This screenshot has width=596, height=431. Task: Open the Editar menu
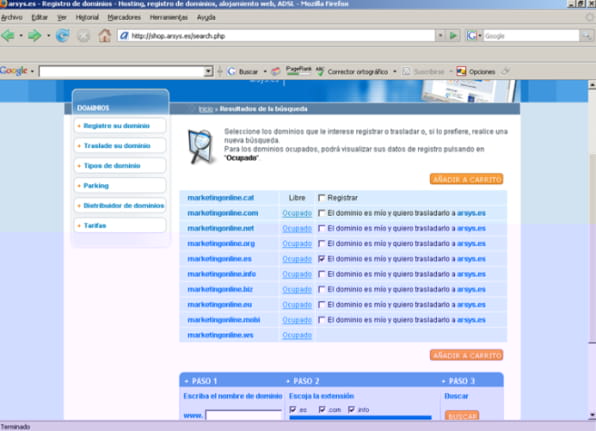40,17
